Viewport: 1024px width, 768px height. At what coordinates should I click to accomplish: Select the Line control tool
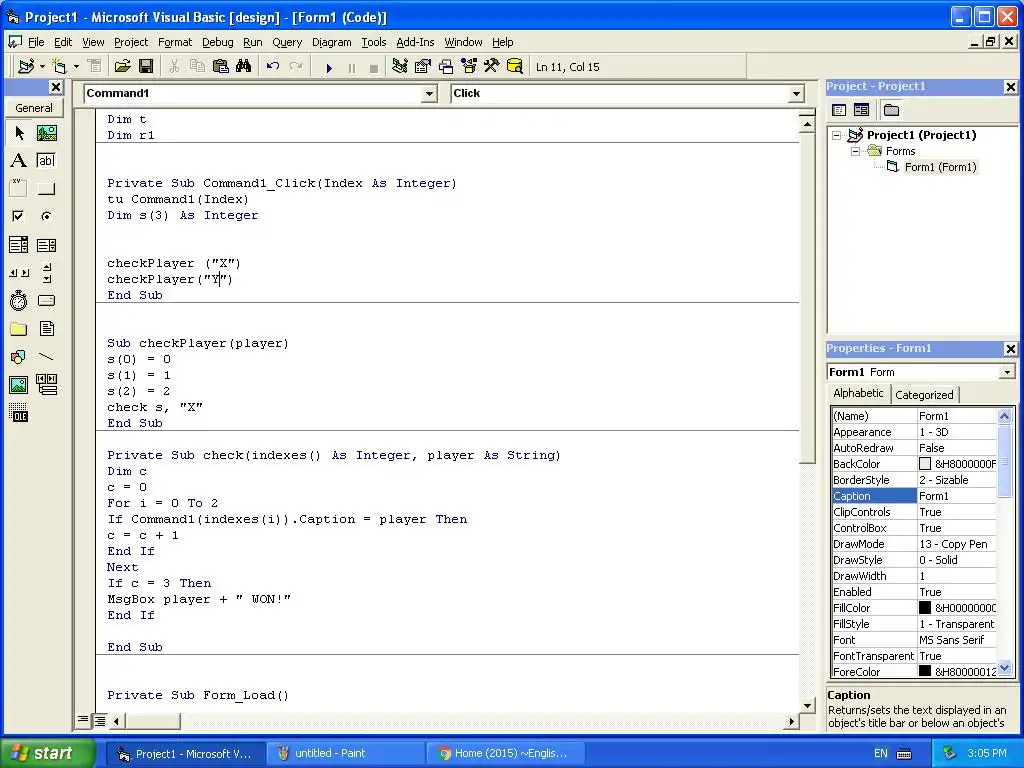tap(47, 357)
